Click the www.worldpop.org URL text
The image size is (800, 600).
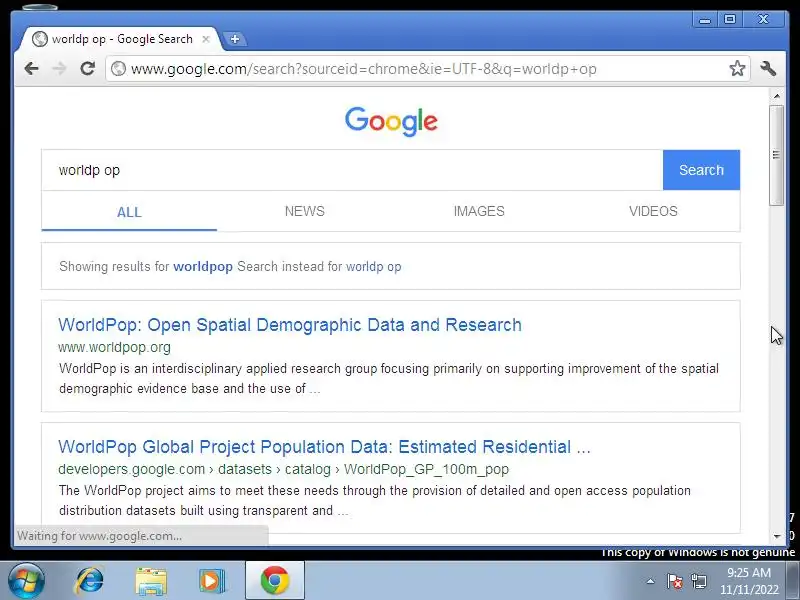(x=114, y=347)
